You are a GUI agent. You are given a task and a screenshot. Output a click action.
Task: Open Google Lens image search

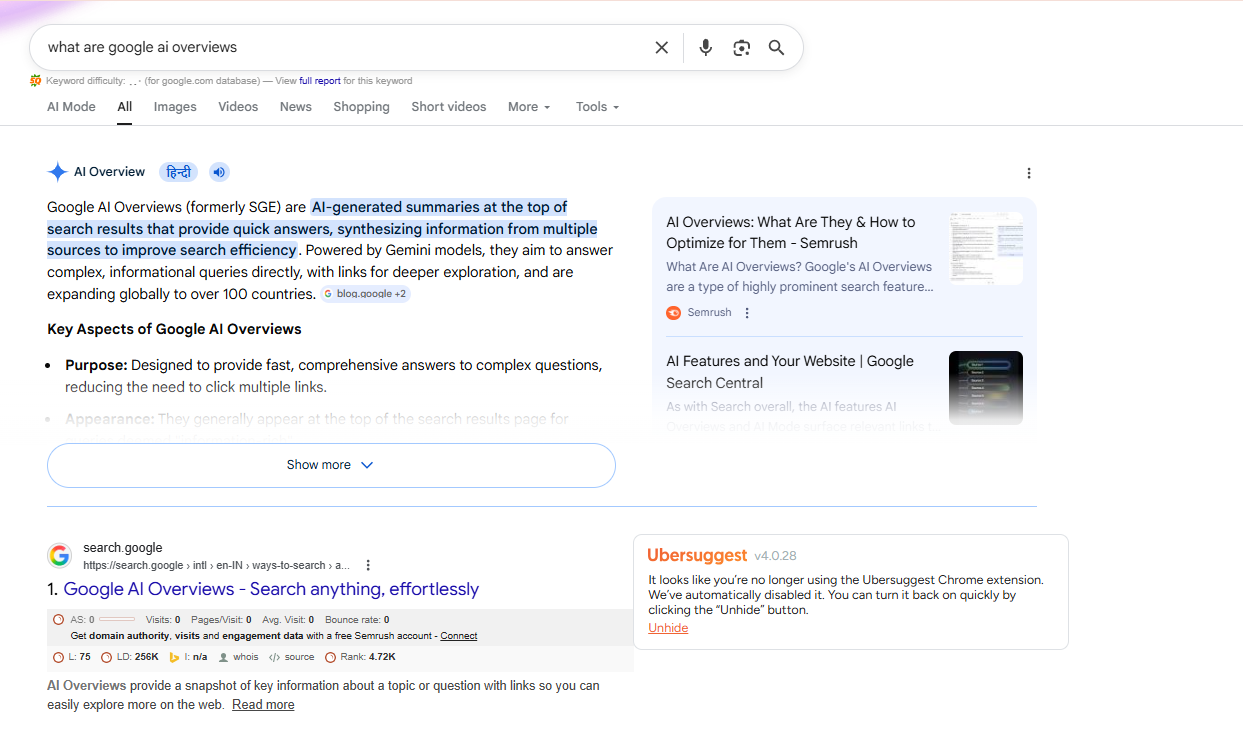(x=741, y=47)
